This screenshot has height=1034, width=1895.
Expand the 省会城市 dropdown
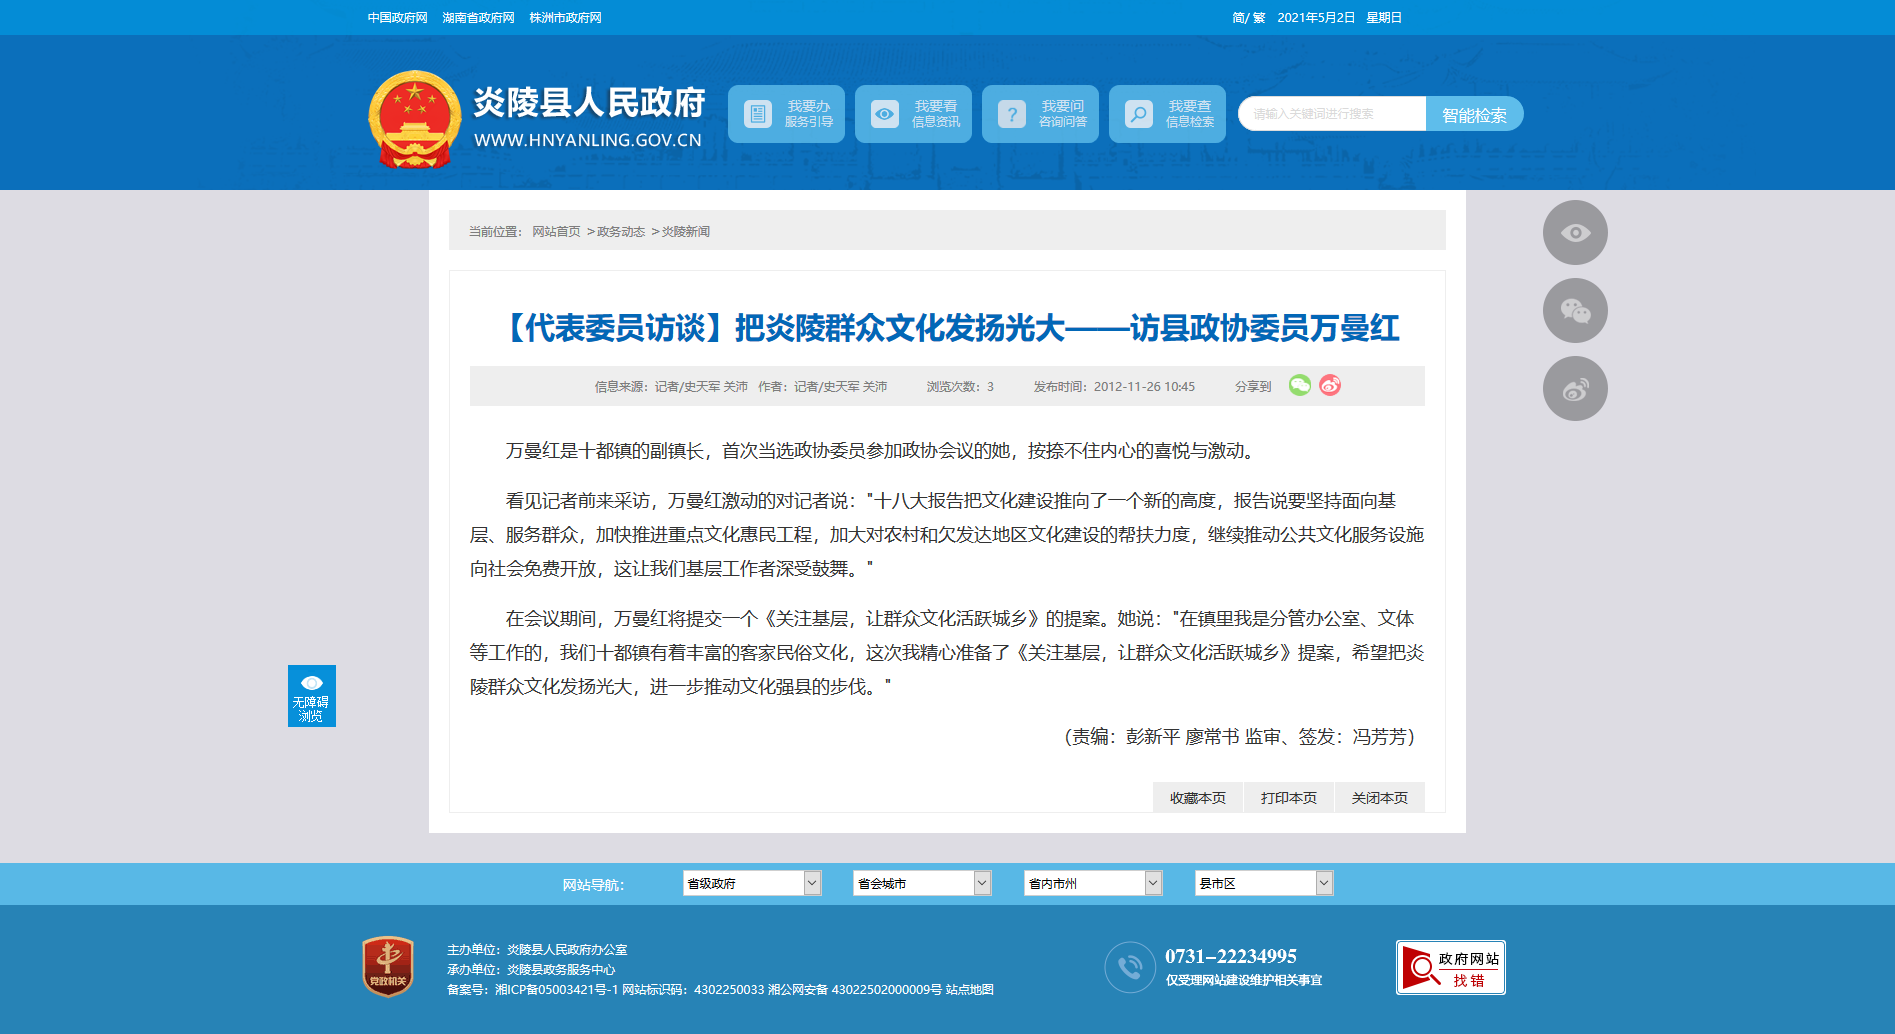(922, 883)
